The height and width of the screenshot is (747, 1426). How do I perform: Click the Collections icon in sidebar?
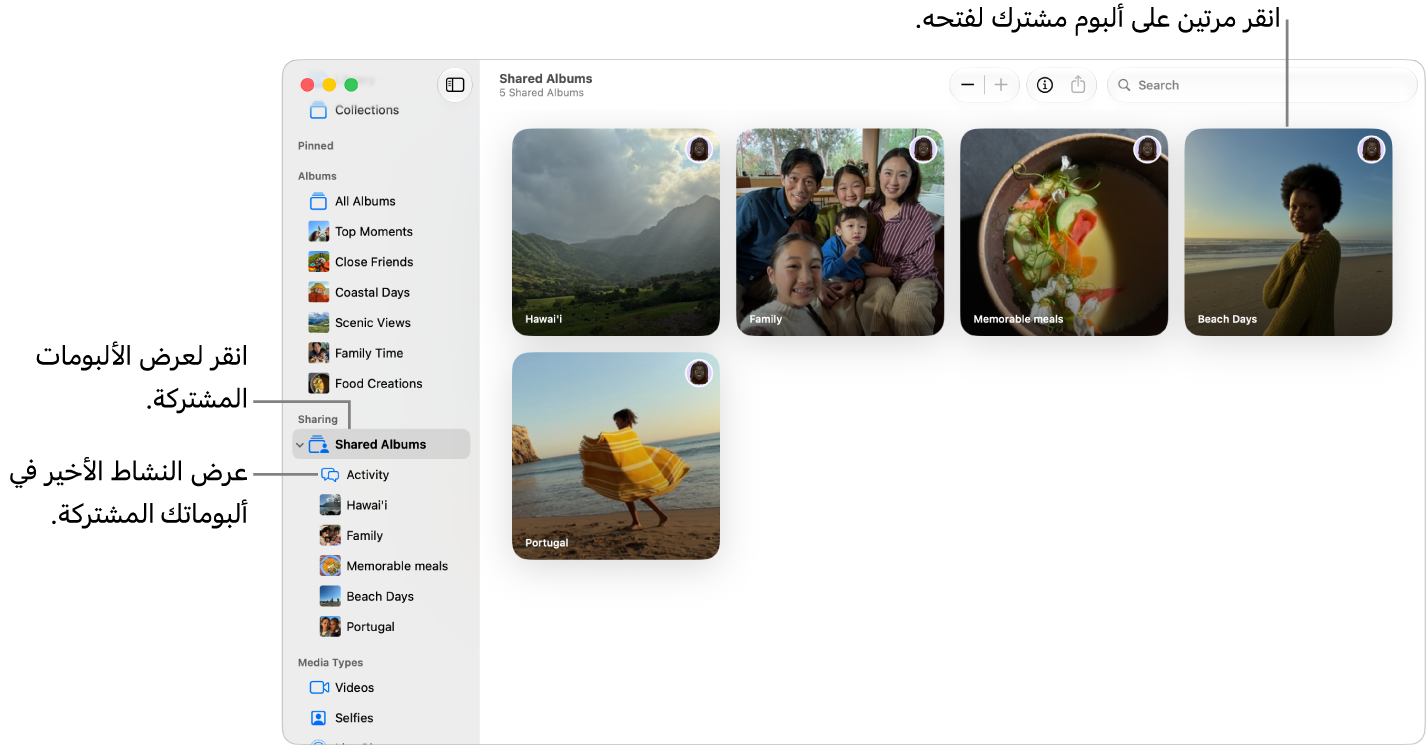point(318,110)
